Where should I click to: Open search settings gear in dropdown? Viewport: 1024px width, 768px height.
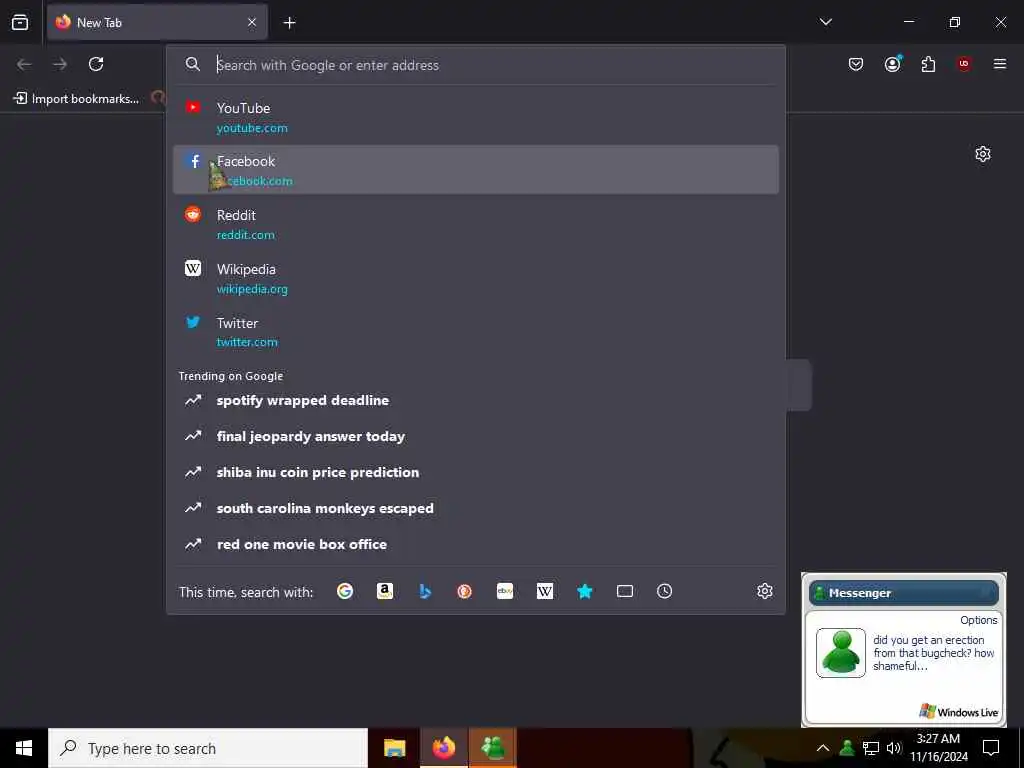(x=765, y=591)
